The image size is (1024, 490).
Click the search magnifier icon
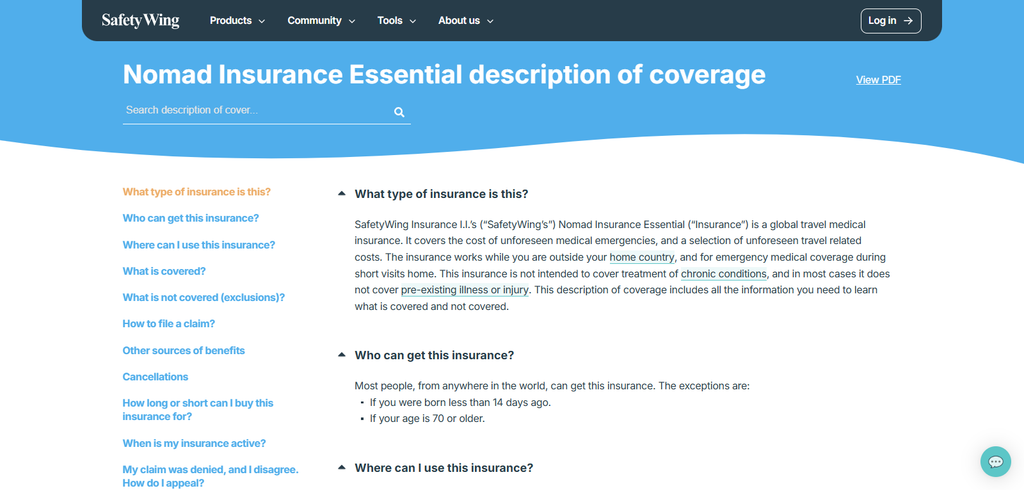[399, 112]
